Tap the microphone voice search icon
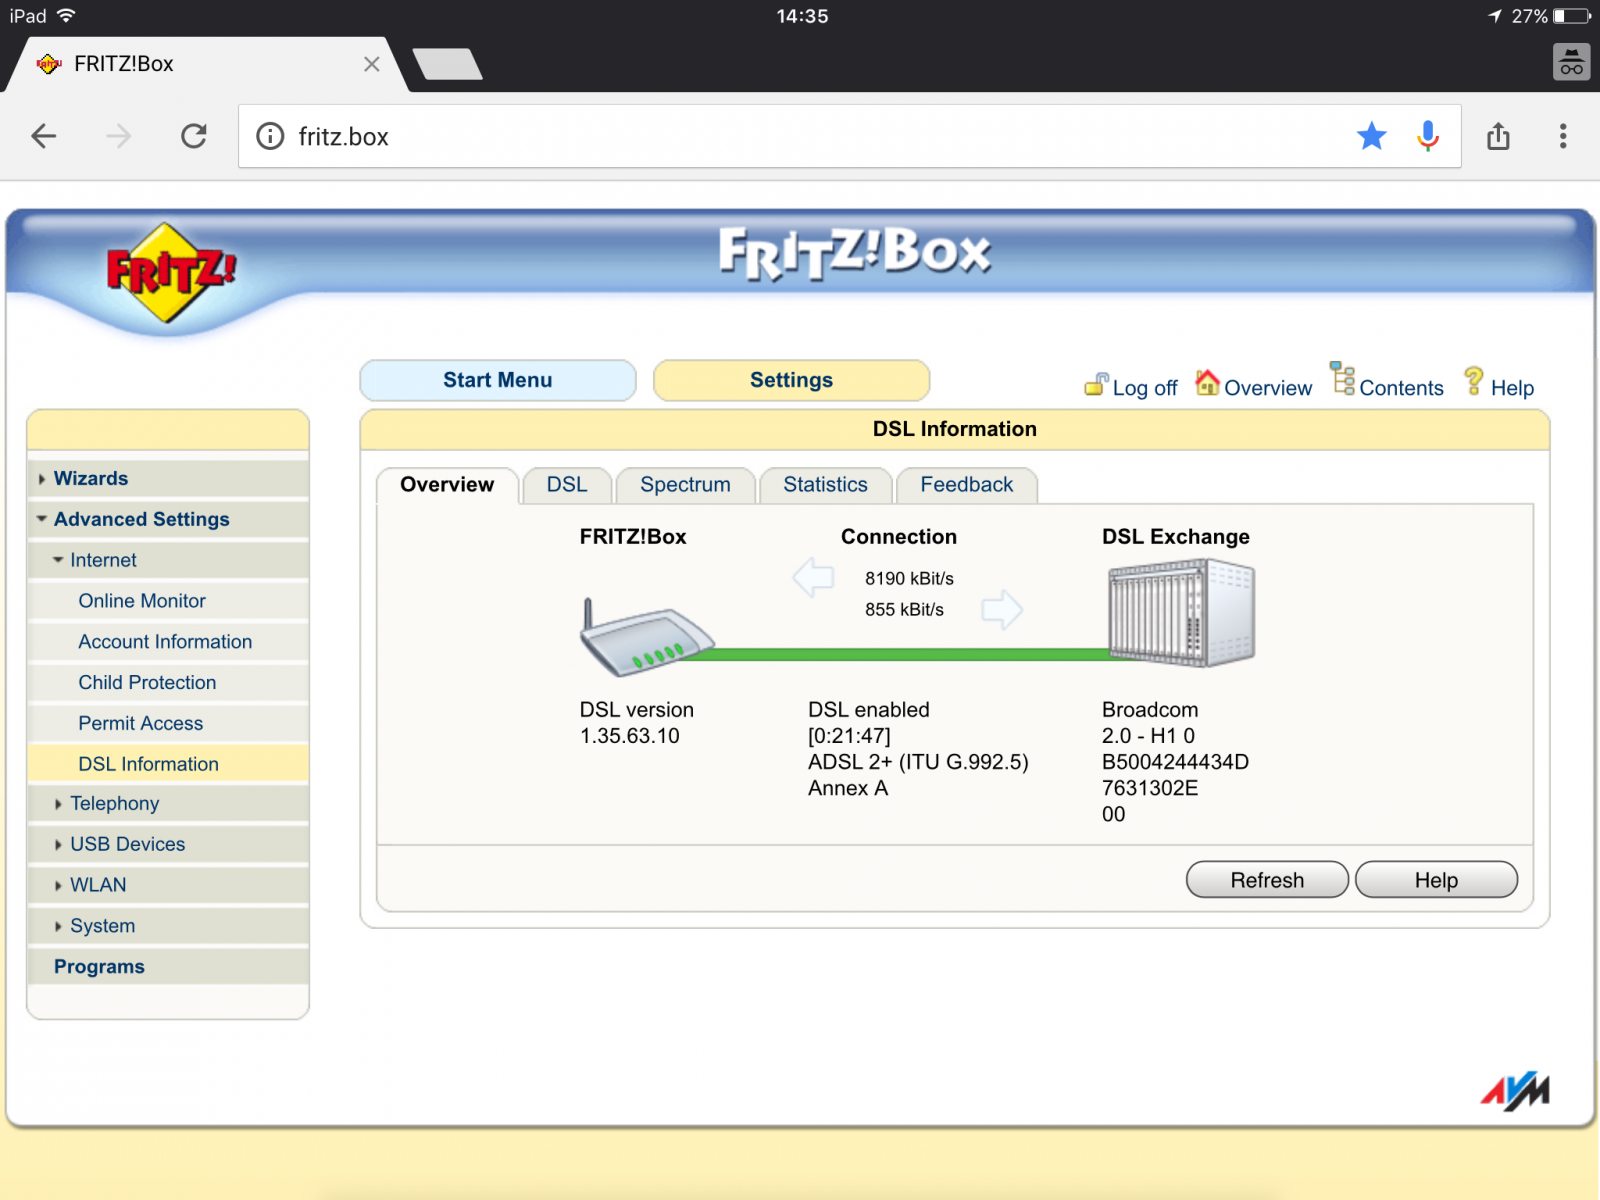The width and height of the screenshot is (1600, 1200). pyautogui.click(x=1428, y=136)
